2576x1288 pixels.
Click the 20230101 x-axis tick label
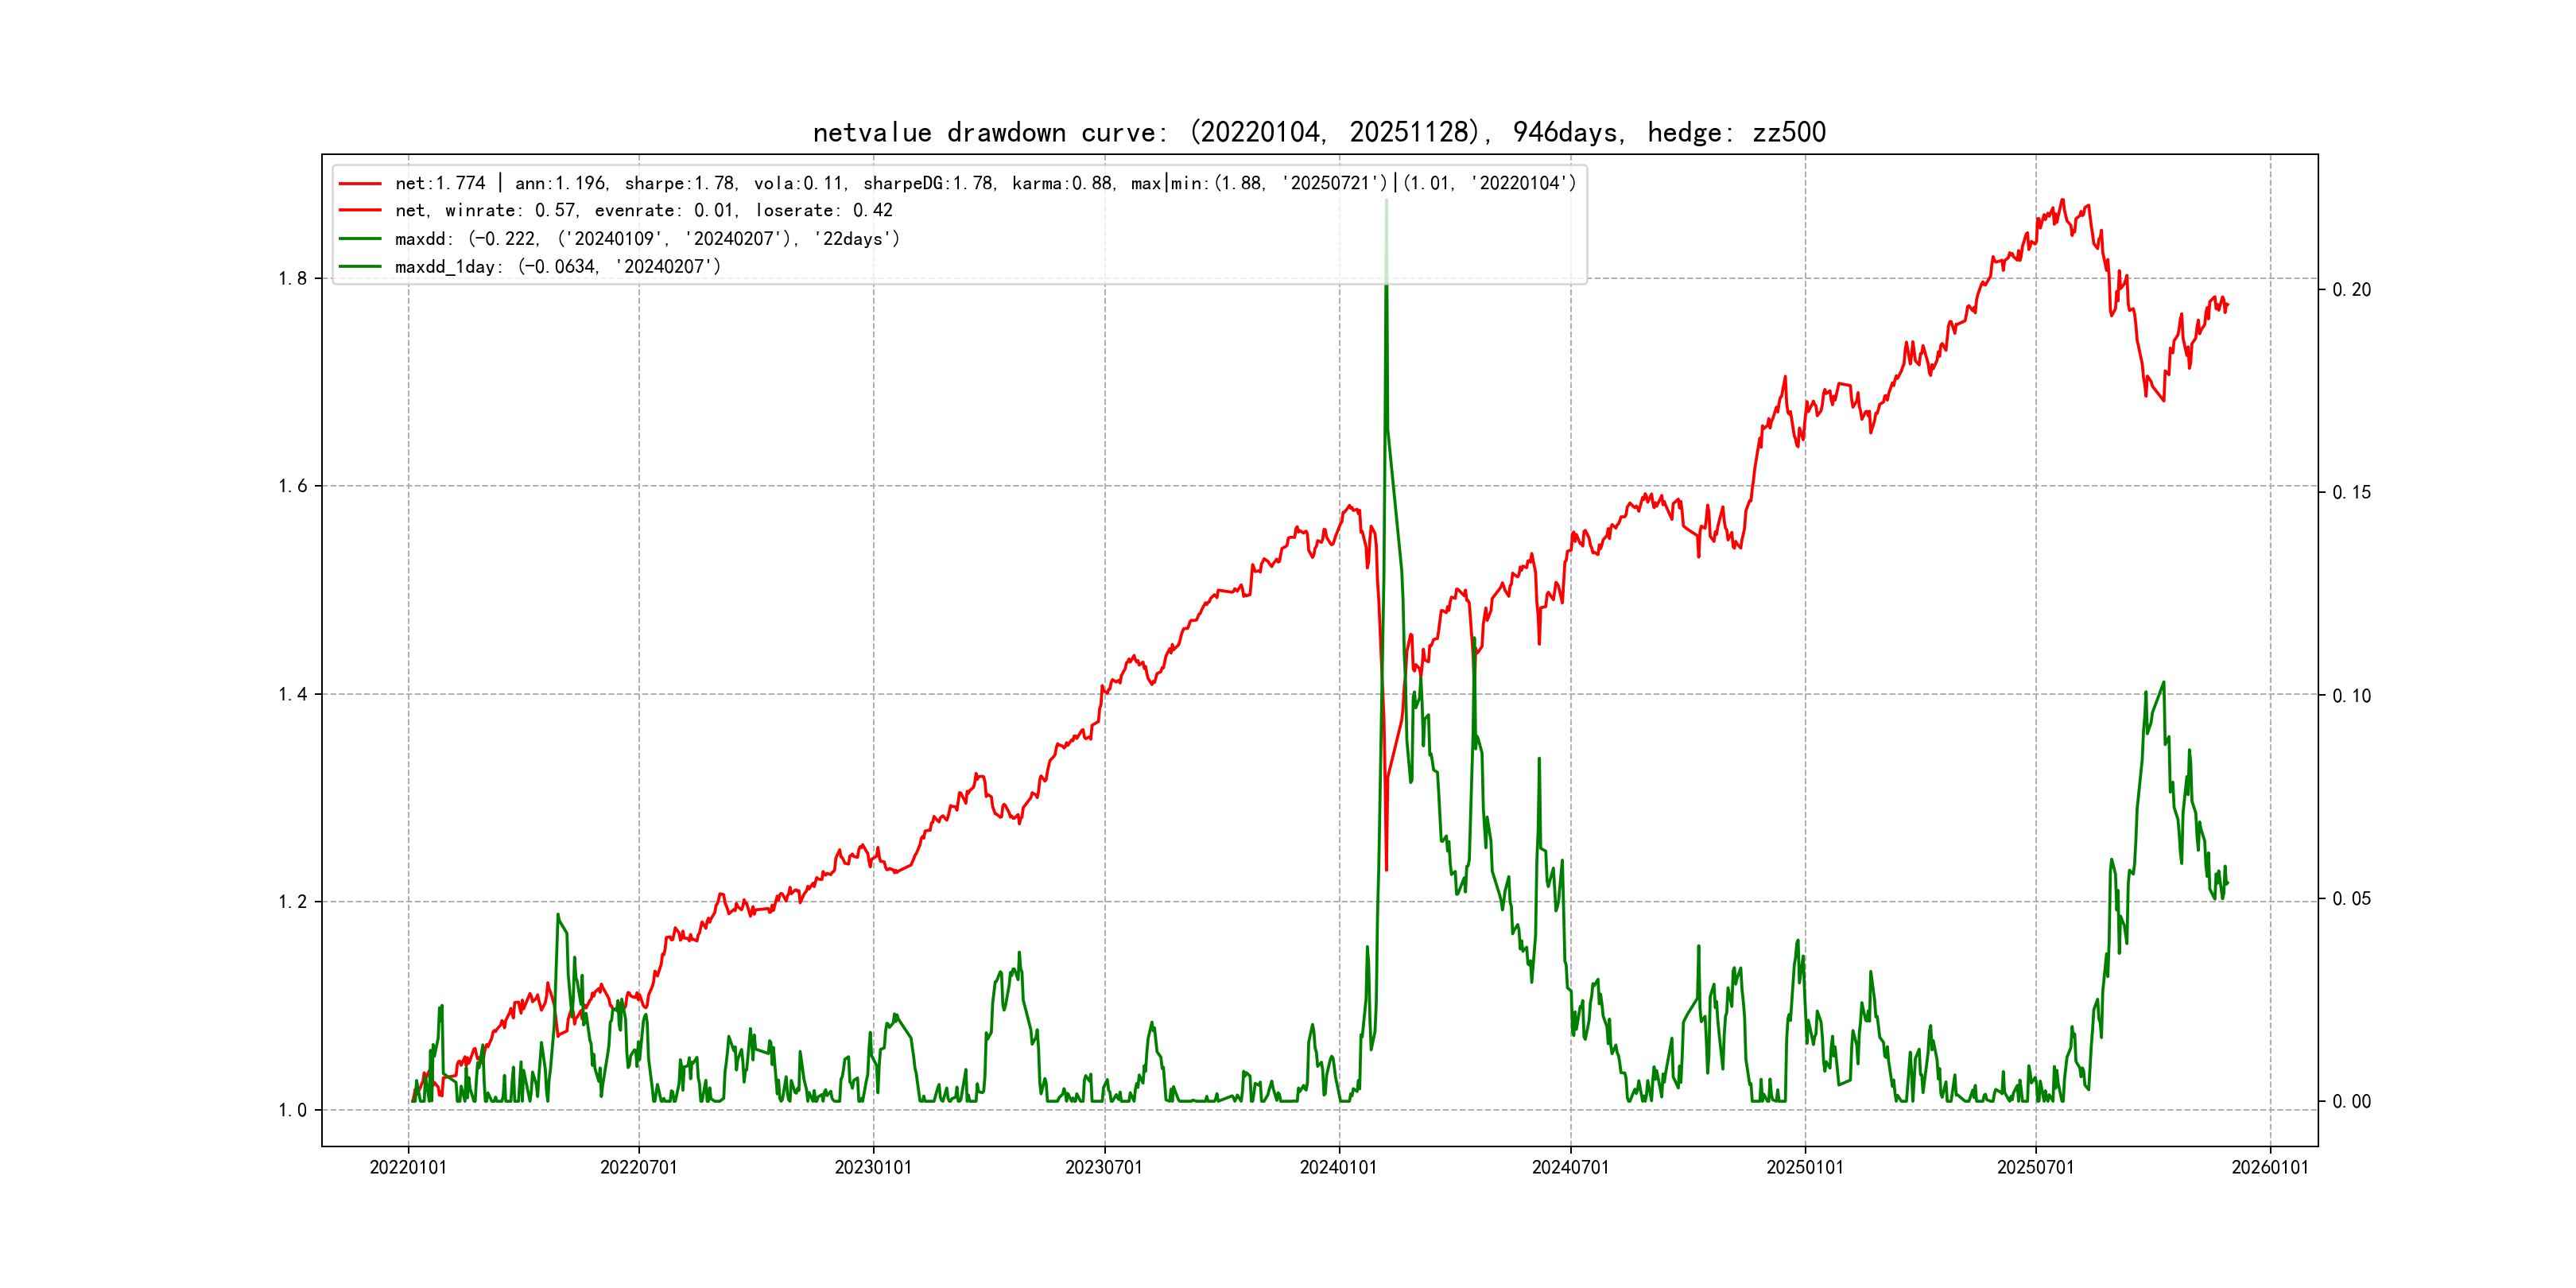[x=873, y=1167]
